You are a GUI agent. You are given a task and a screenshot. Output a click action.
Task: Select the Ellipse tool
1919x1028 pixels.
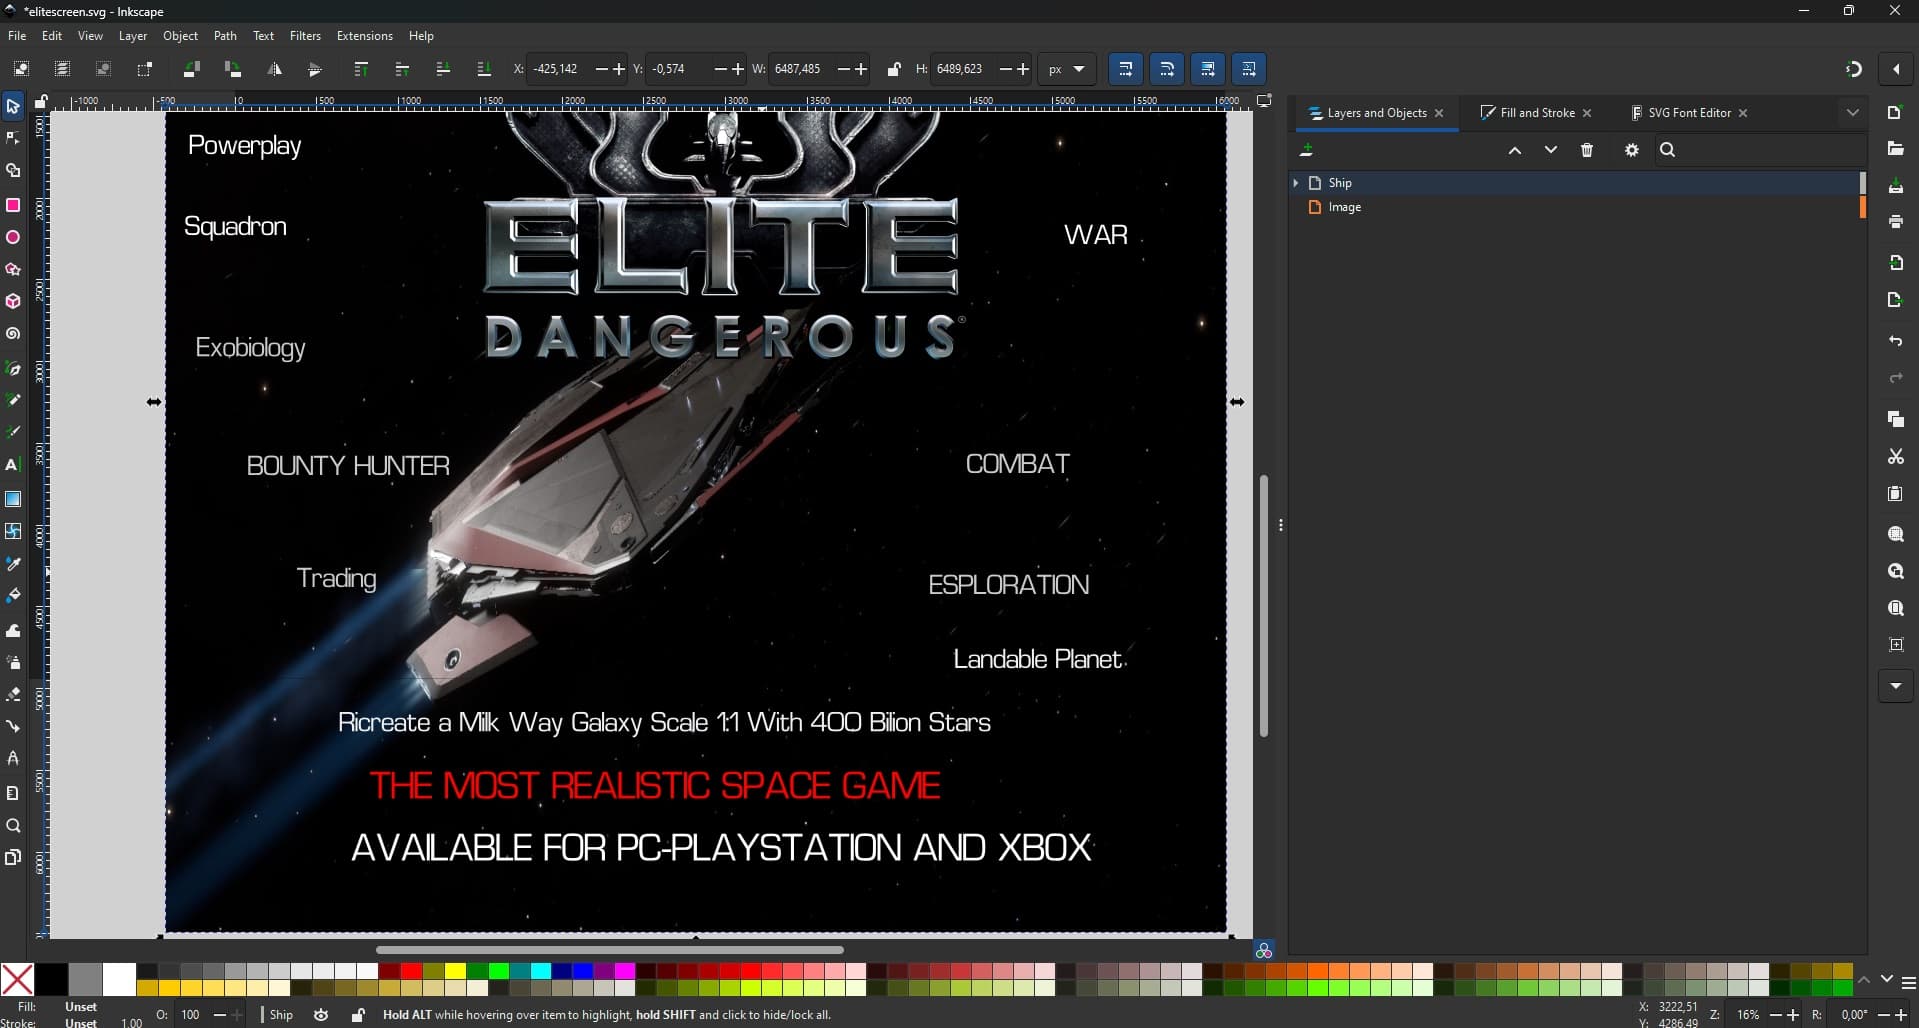[13, 238]
